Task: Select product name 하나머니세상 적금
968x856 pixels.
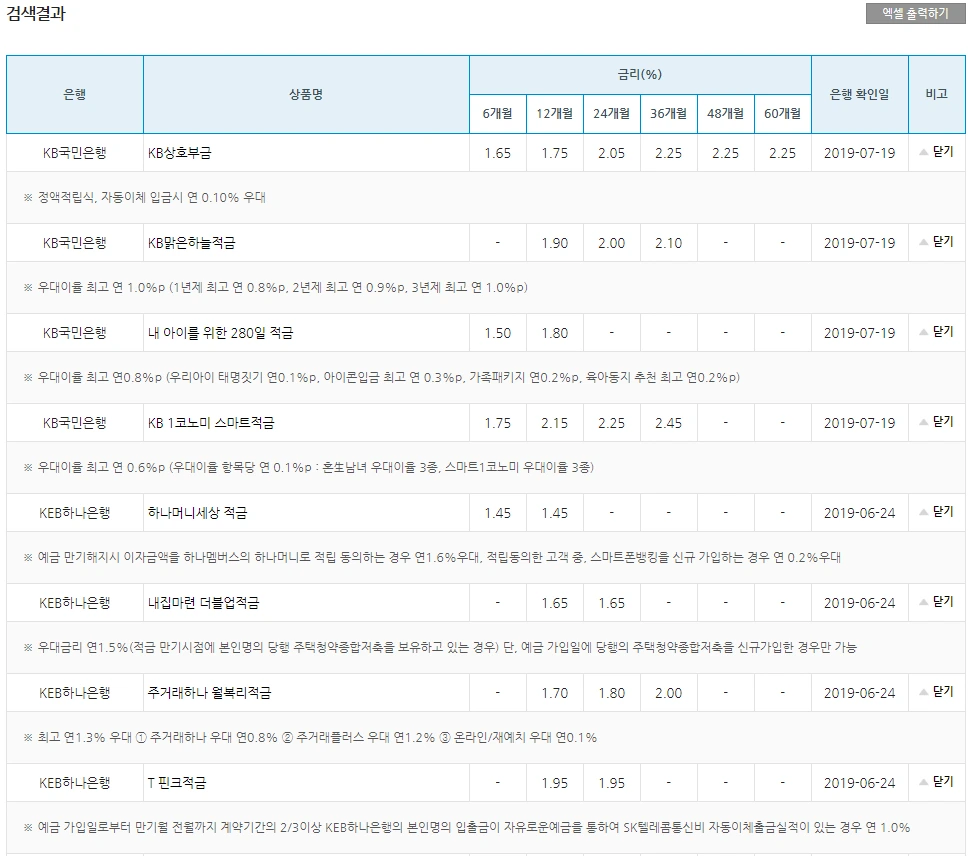Action: [x=197, y=513]
